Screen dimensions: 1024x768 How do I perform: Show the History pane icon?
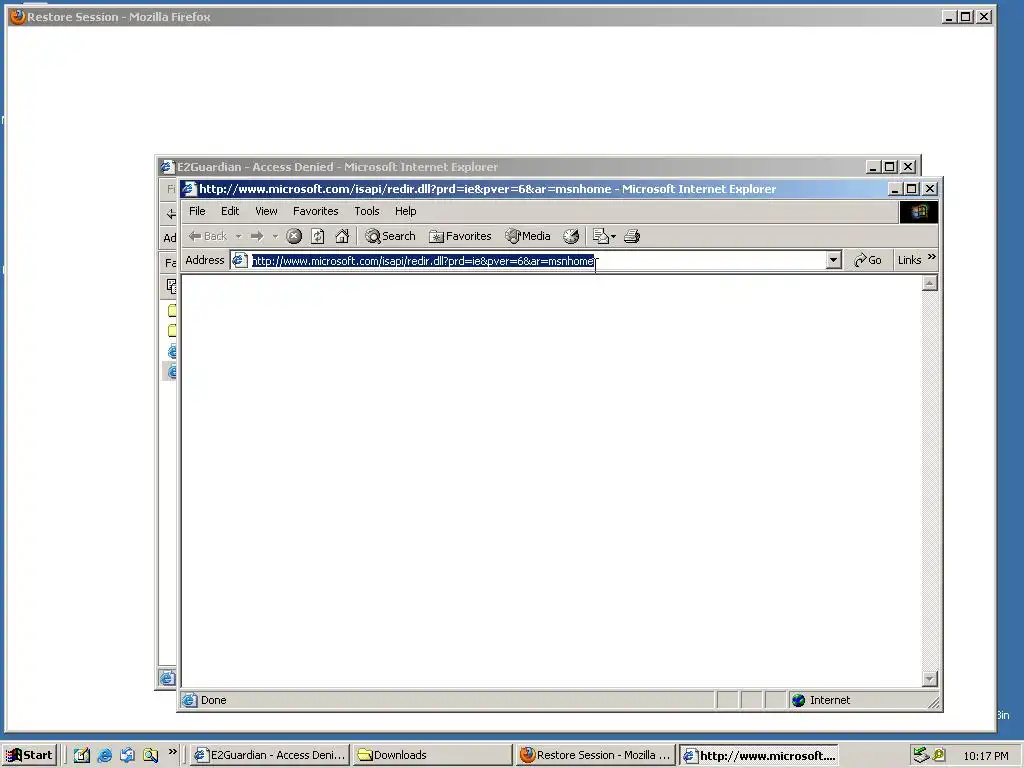[x=571, y=236]
